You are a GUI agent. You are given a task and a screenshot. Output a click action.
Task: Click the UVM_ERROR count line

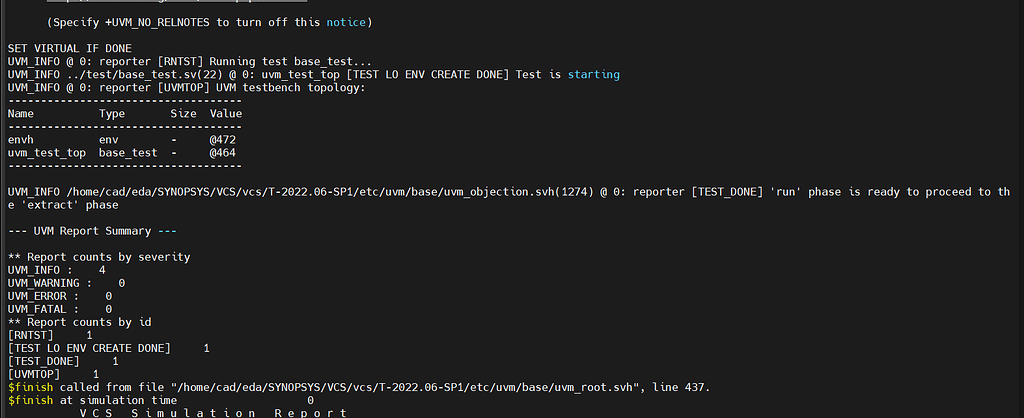(60, 296)
